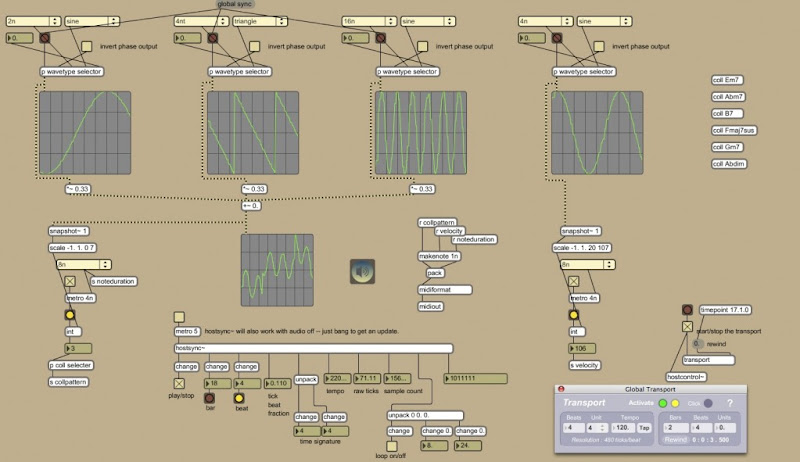Toggle the box above metro 5

pos(179,317)
